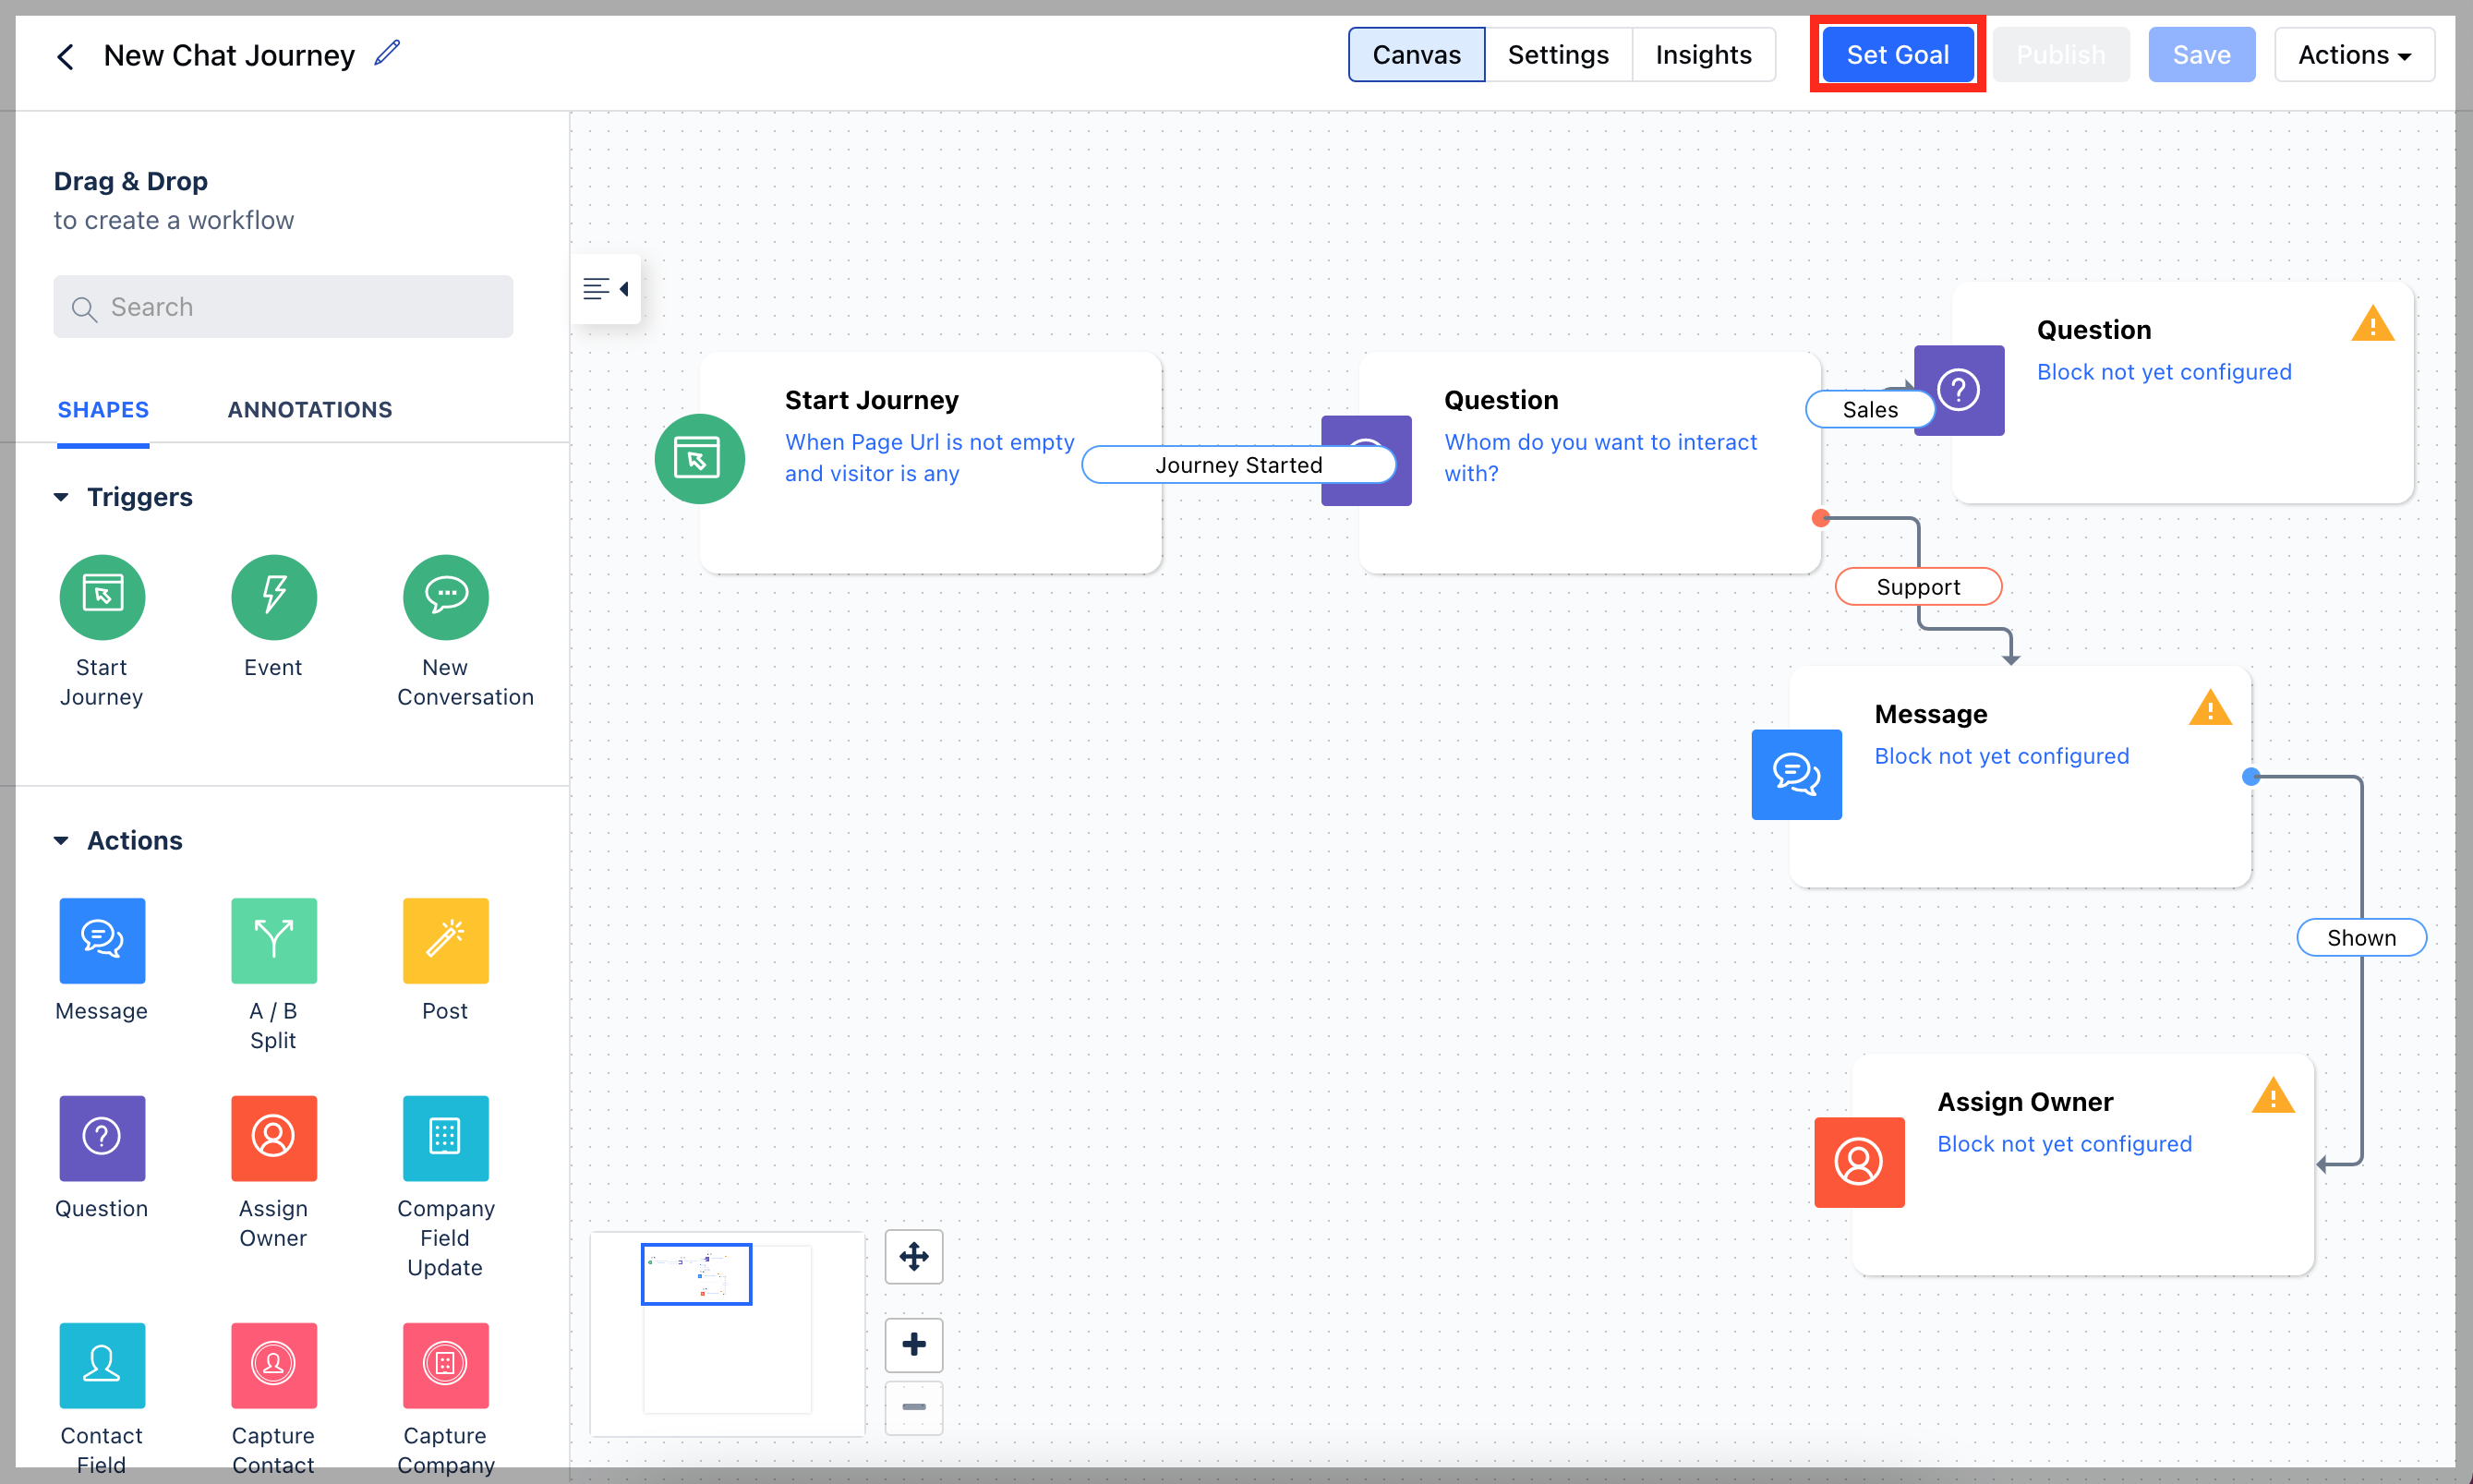Click the pan/move canvas control
This screenshot has height=1484, width=2473.
pos(913,1257)
